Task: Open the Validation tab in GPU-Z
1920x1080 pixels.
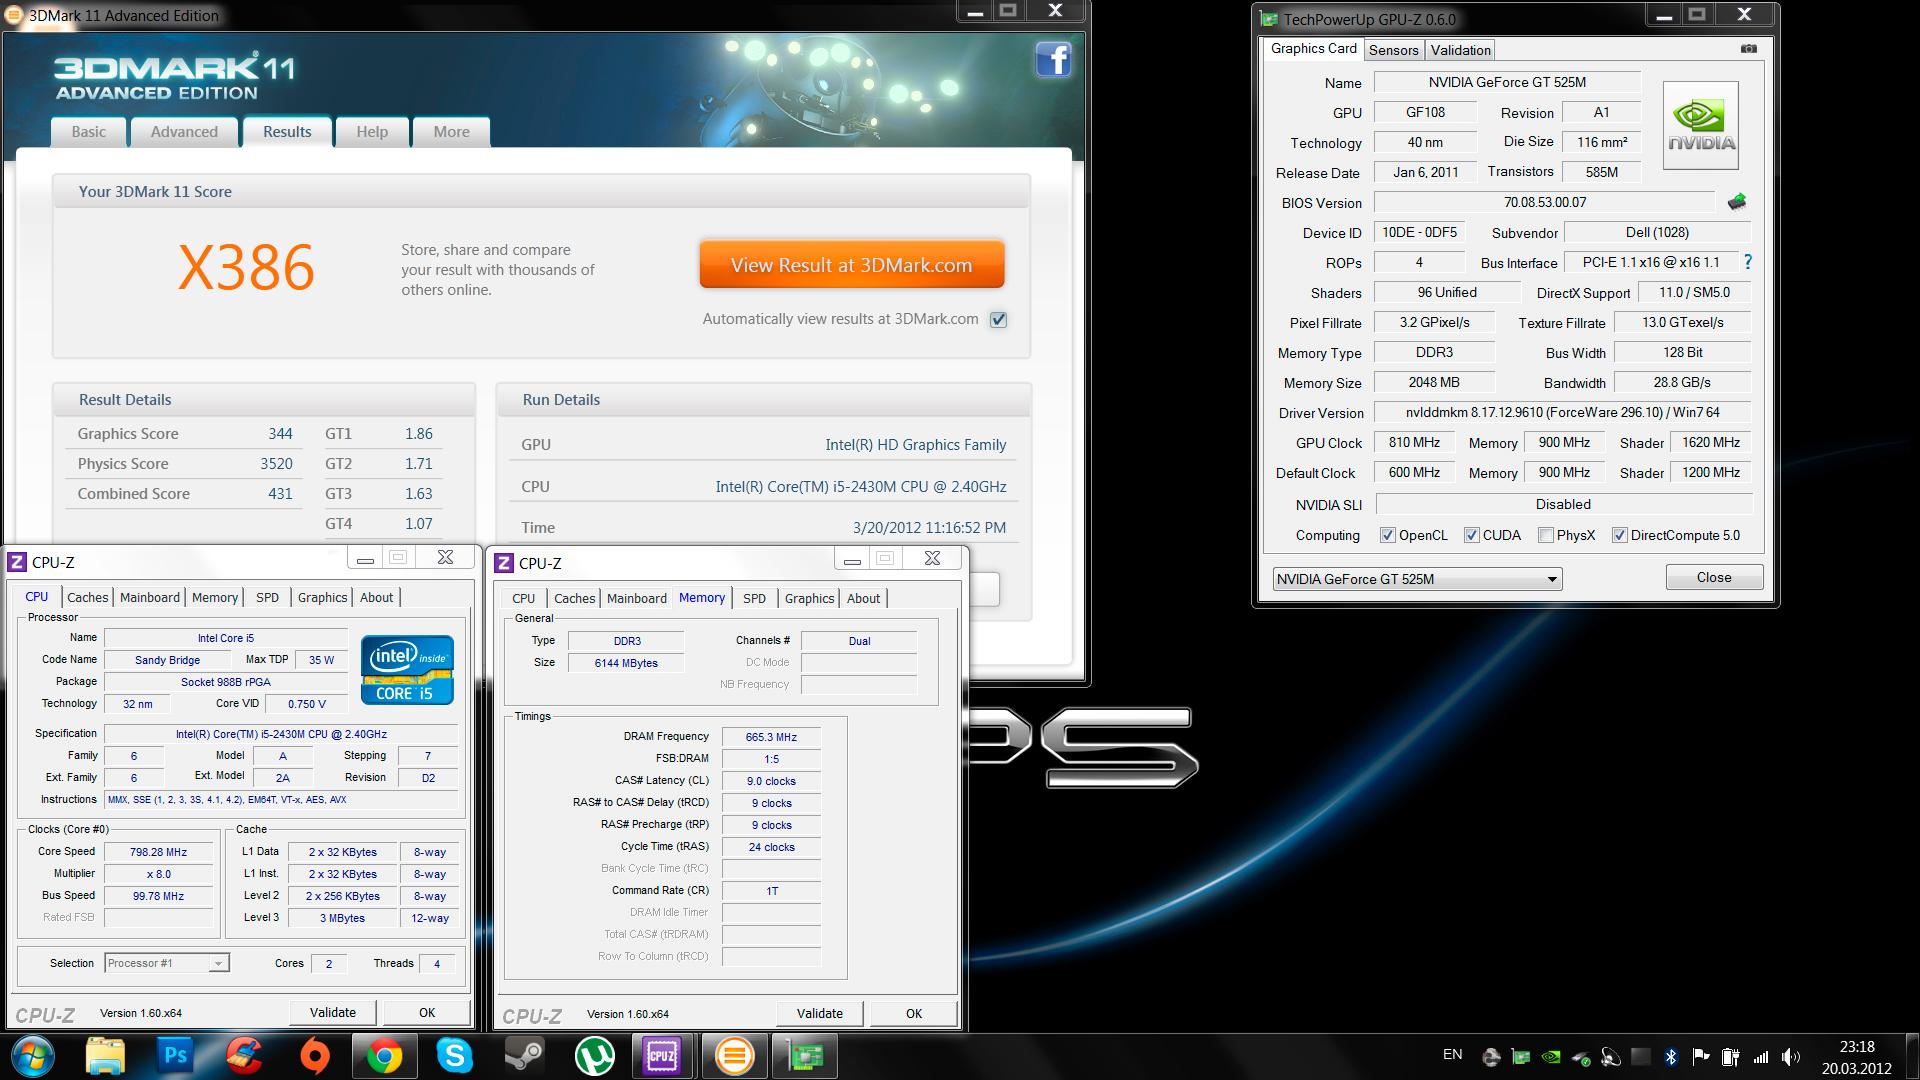Action: (1460, 50)
